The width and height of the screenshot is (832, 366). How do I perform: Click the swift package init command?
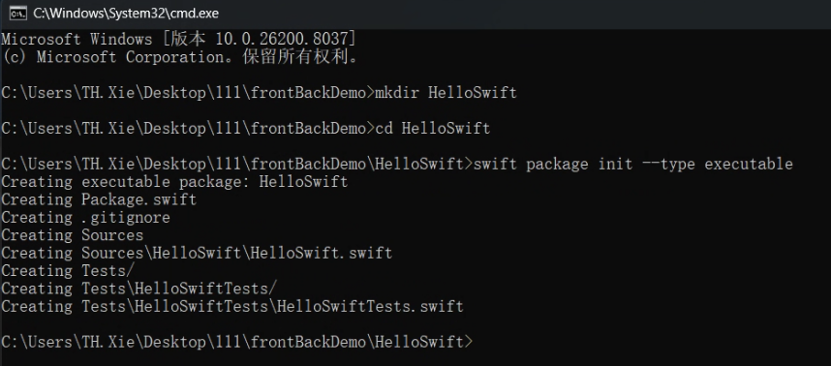(633, 164)
